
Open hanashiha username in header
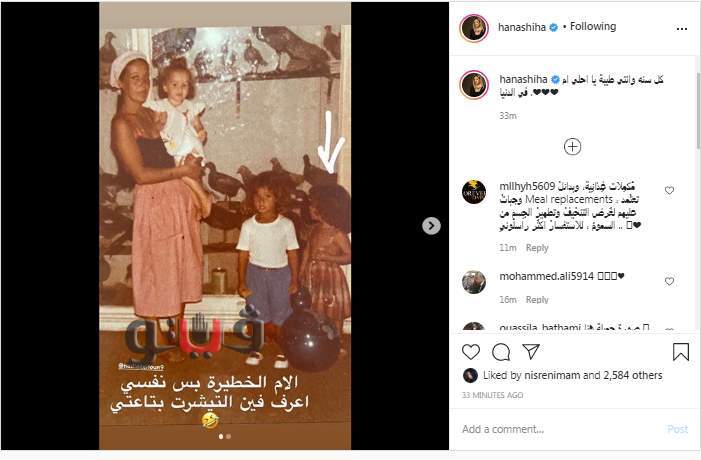click(x=522, y=27)
